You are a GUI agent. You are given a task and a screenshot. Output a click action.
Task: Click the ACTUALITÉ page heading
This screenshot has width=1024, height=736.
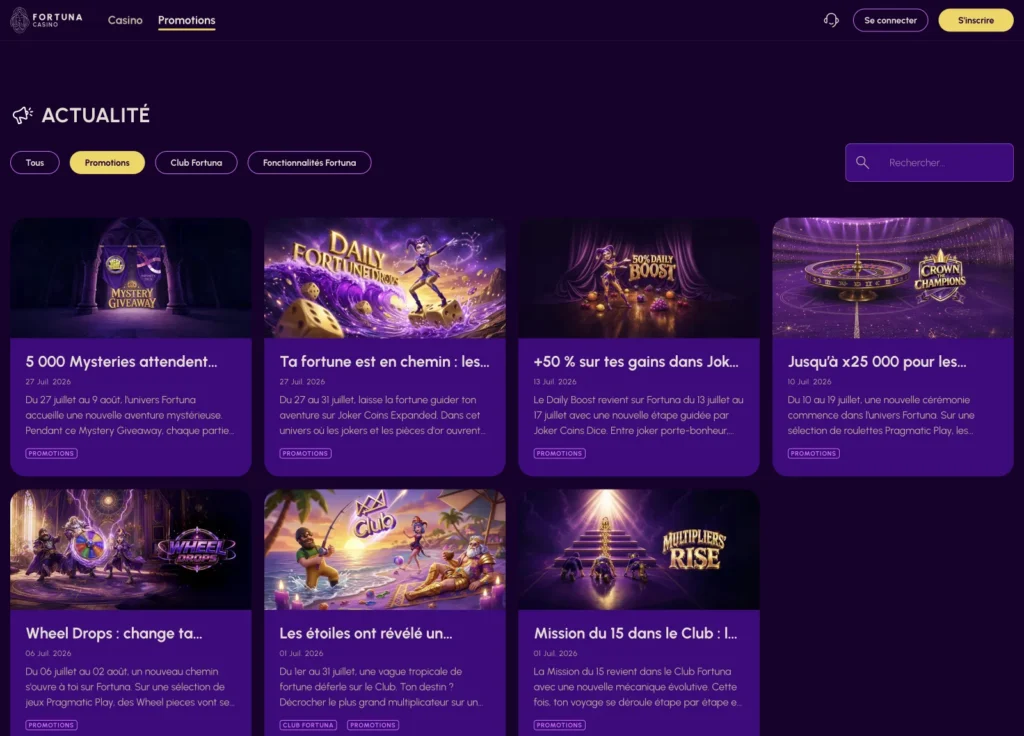point(95,115)
